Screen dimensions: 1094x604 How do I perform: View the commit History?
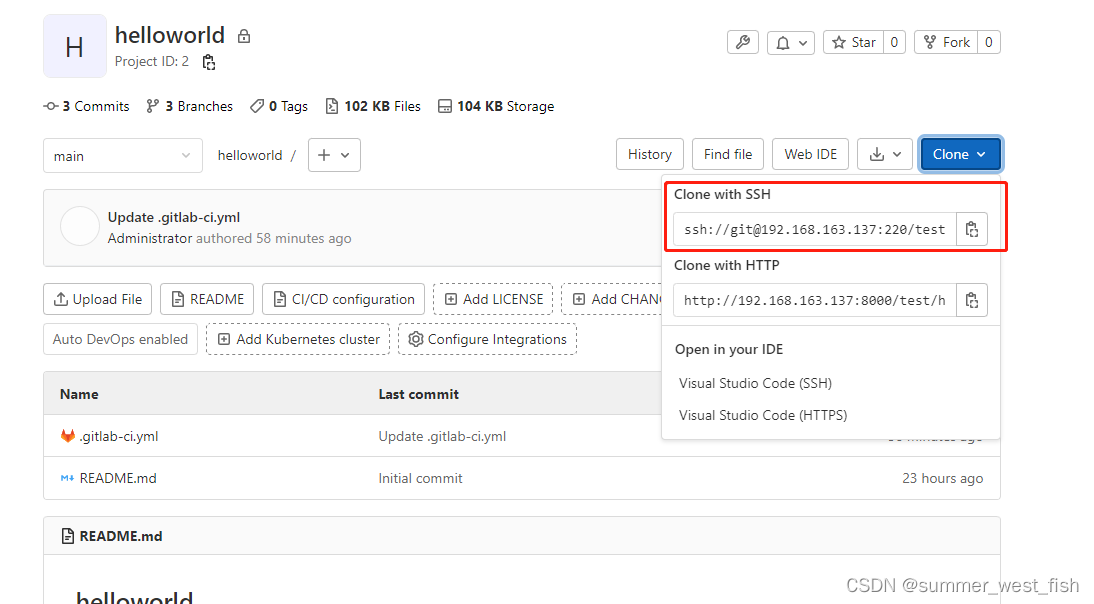tap(649, 154)
